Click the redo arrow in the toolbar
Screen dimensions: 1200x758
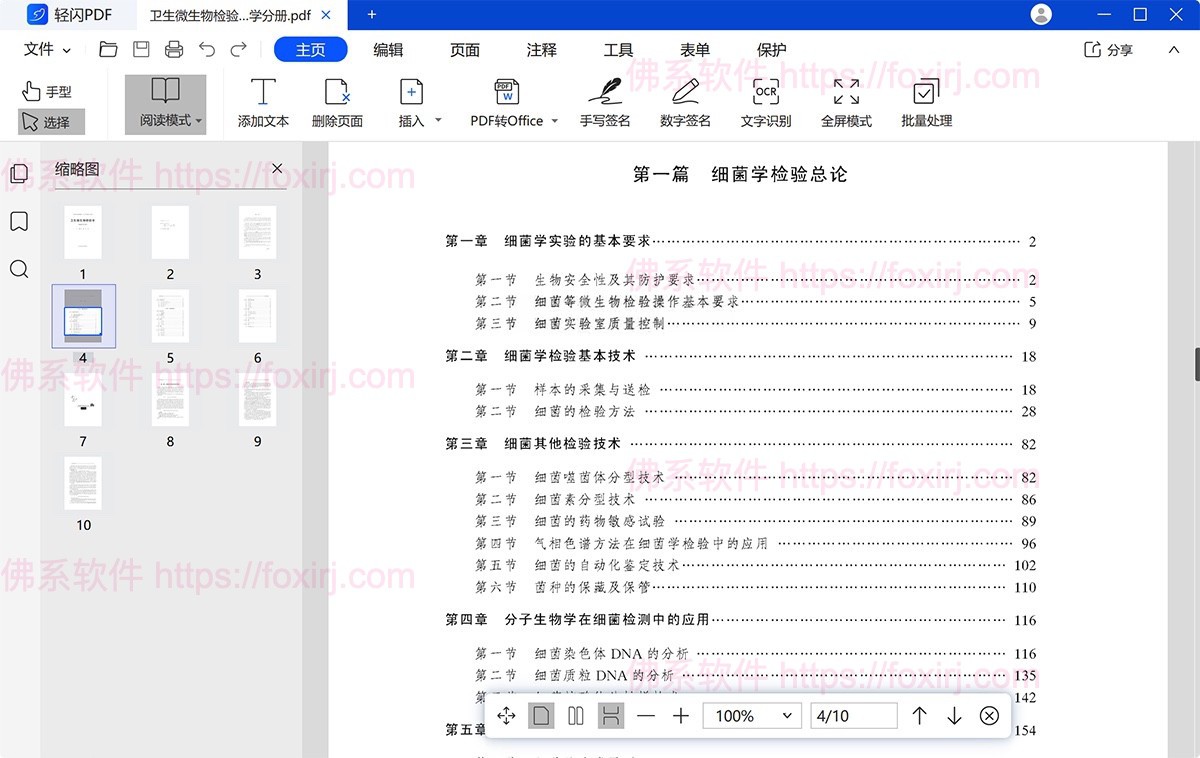coord(237,48)
